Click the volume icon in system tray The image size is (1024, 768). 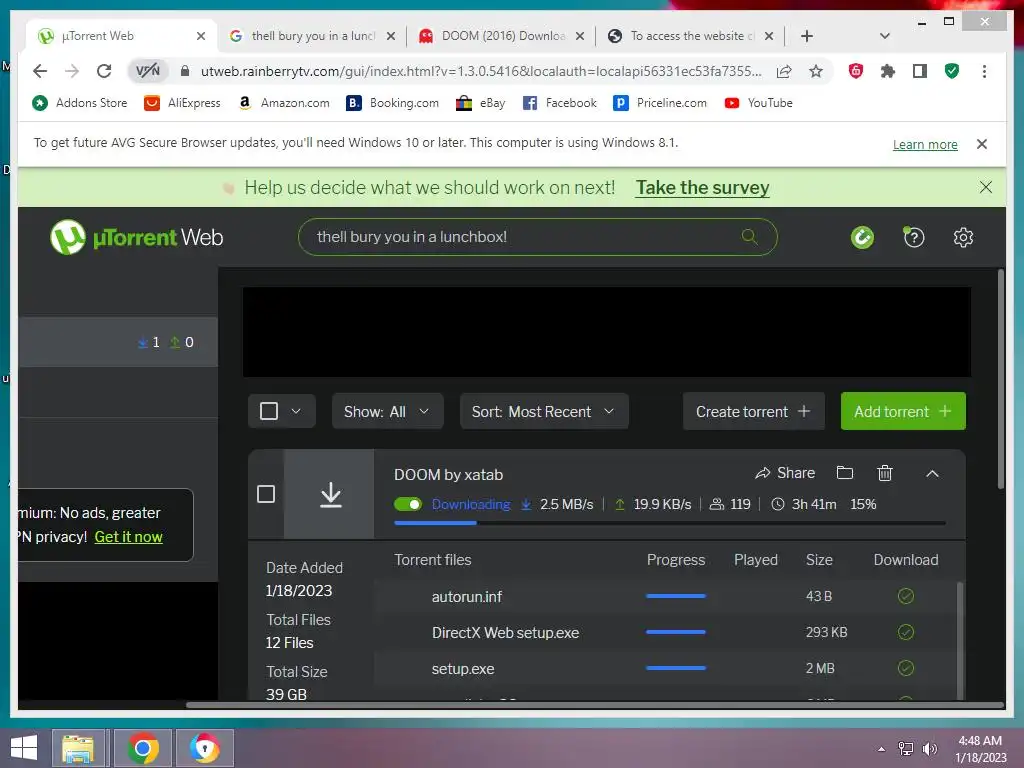929,749
